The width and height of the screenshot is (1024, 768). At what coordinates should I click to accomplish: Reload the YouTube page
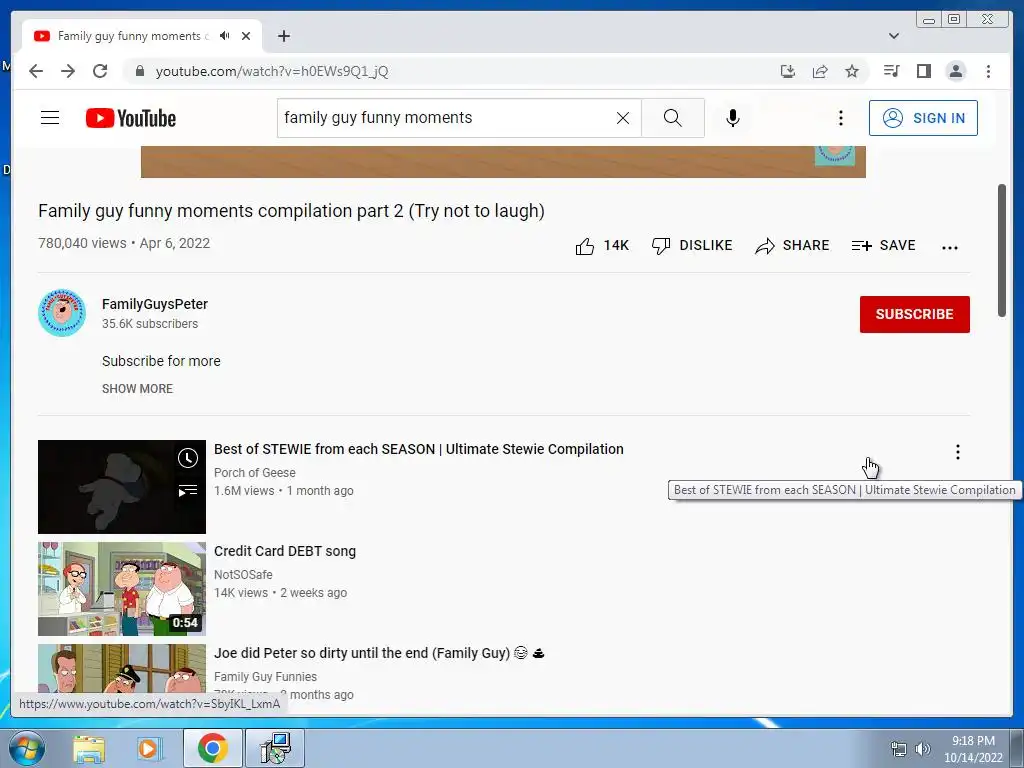pos(100,71)
